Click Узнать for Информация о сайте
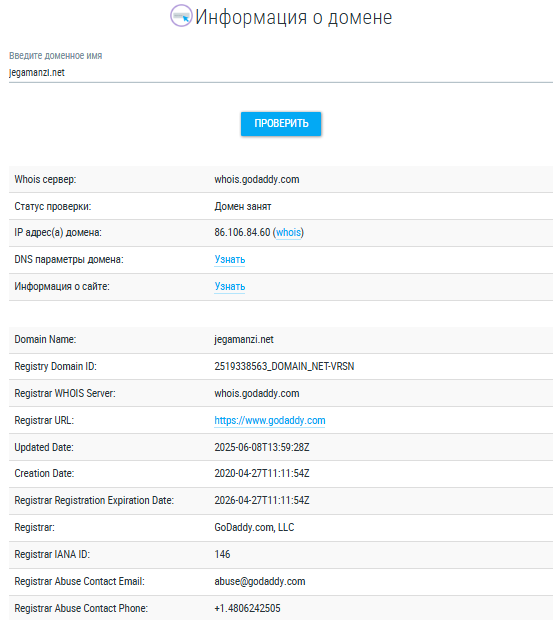 (230, 286)
